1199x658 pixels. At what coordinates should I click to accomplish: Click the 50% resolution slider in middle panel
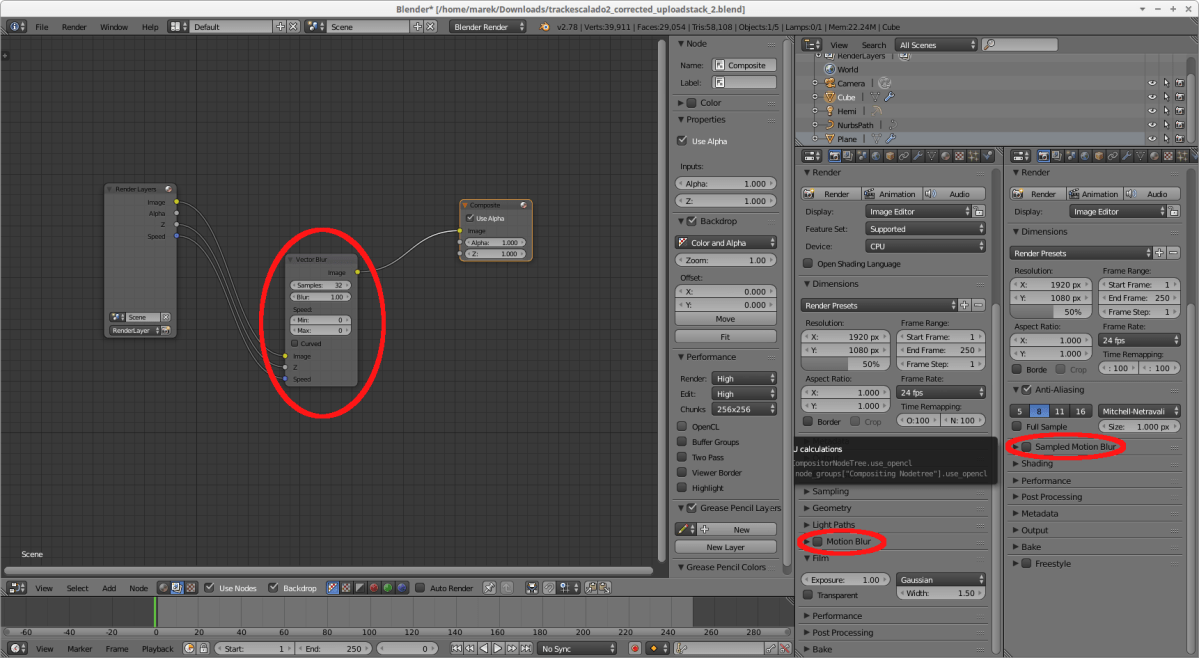[845, 364]
